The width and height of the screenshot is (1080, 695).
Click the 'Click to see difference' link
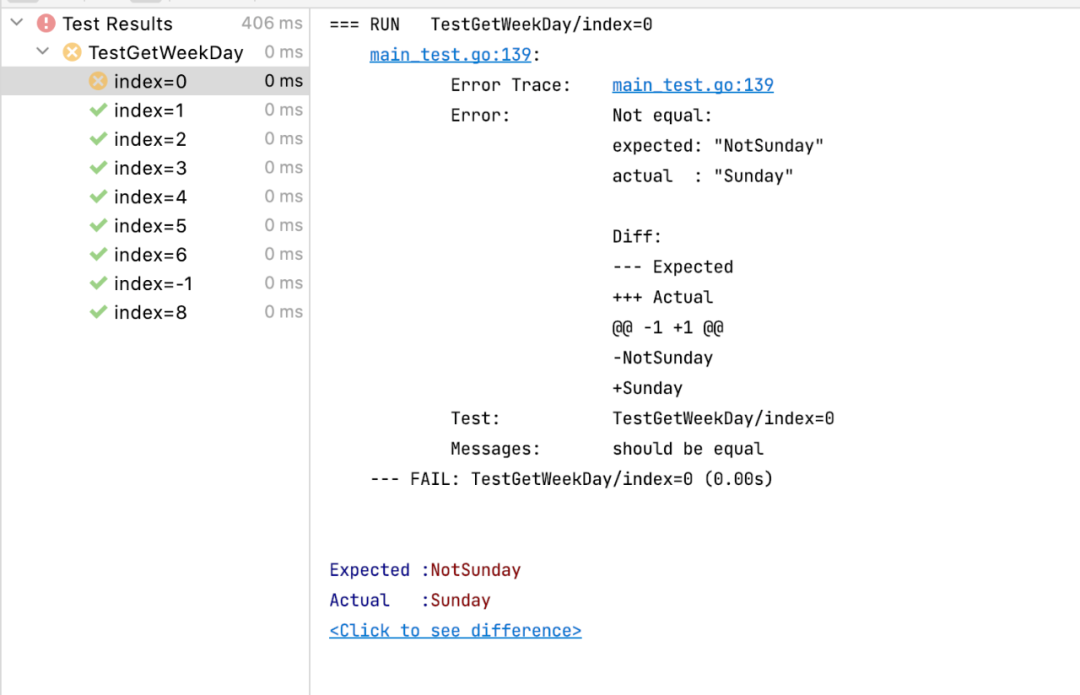(x=455, y=631)
